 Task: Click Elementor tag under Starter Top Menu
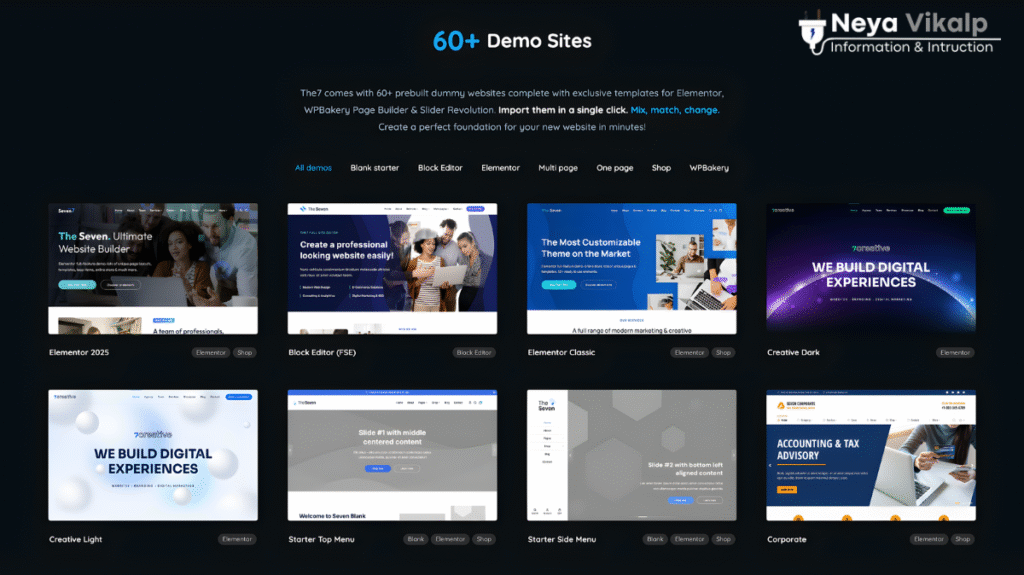coord(450,539)
